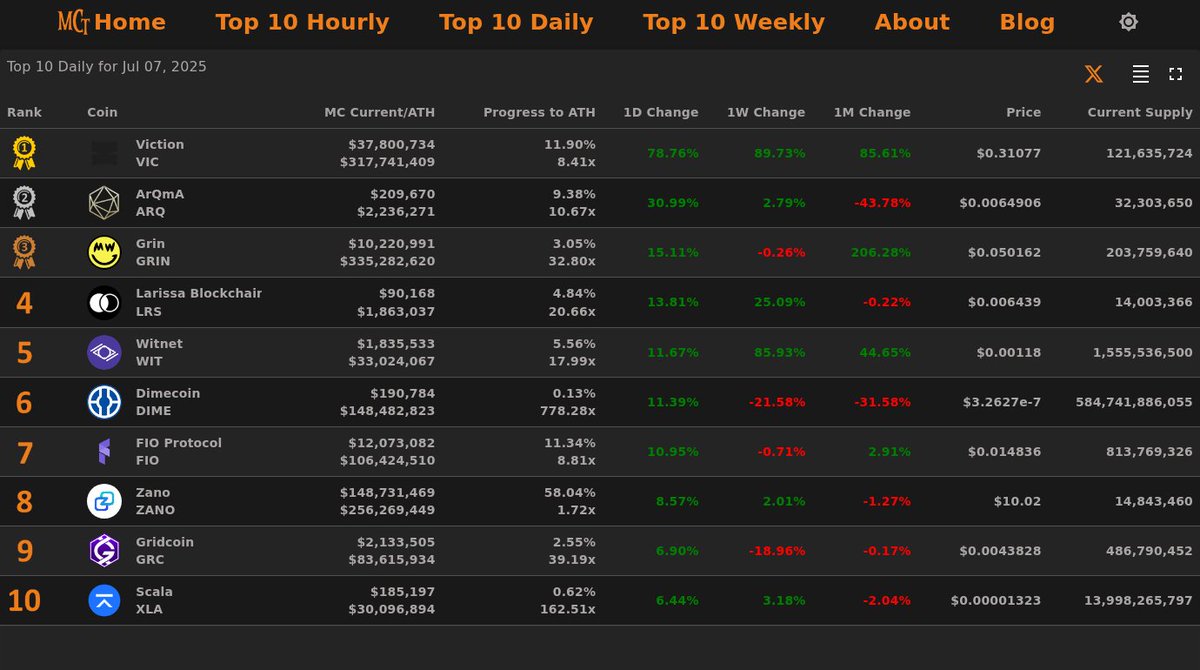This screenshot has height=670, width=1200.
Task: Click the FIO Protocol logo
Action: [103, 451]
